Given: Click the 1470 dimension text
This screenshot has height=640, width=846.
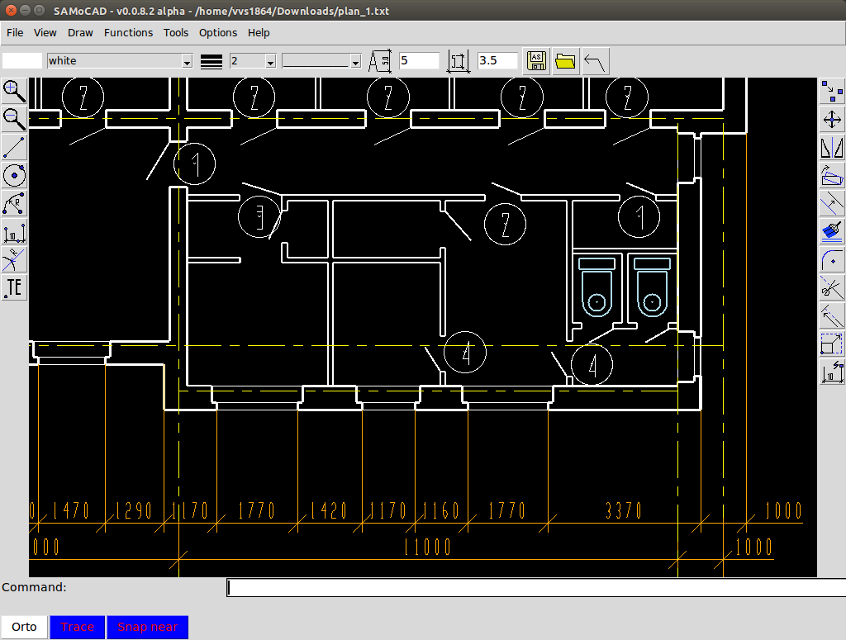Looking at the screenshot, I should pos(71,510).
